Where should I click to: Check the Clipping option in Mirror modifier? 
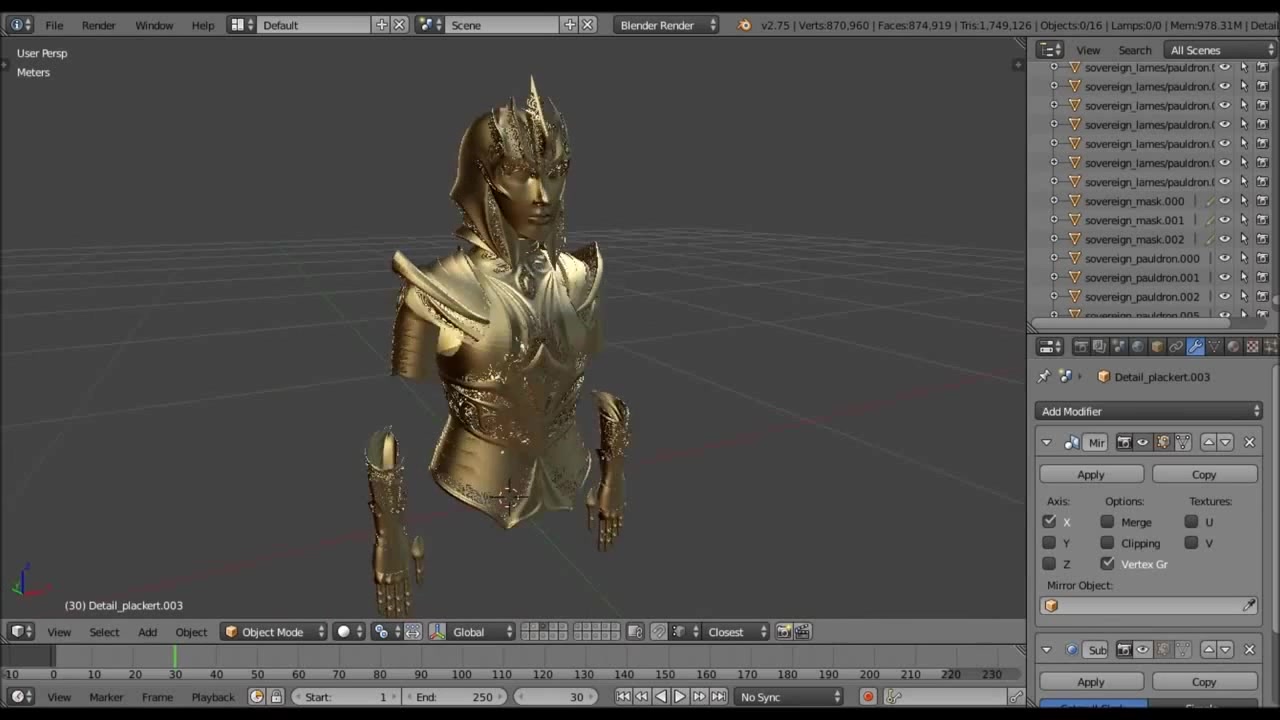tap(1107, 542)
